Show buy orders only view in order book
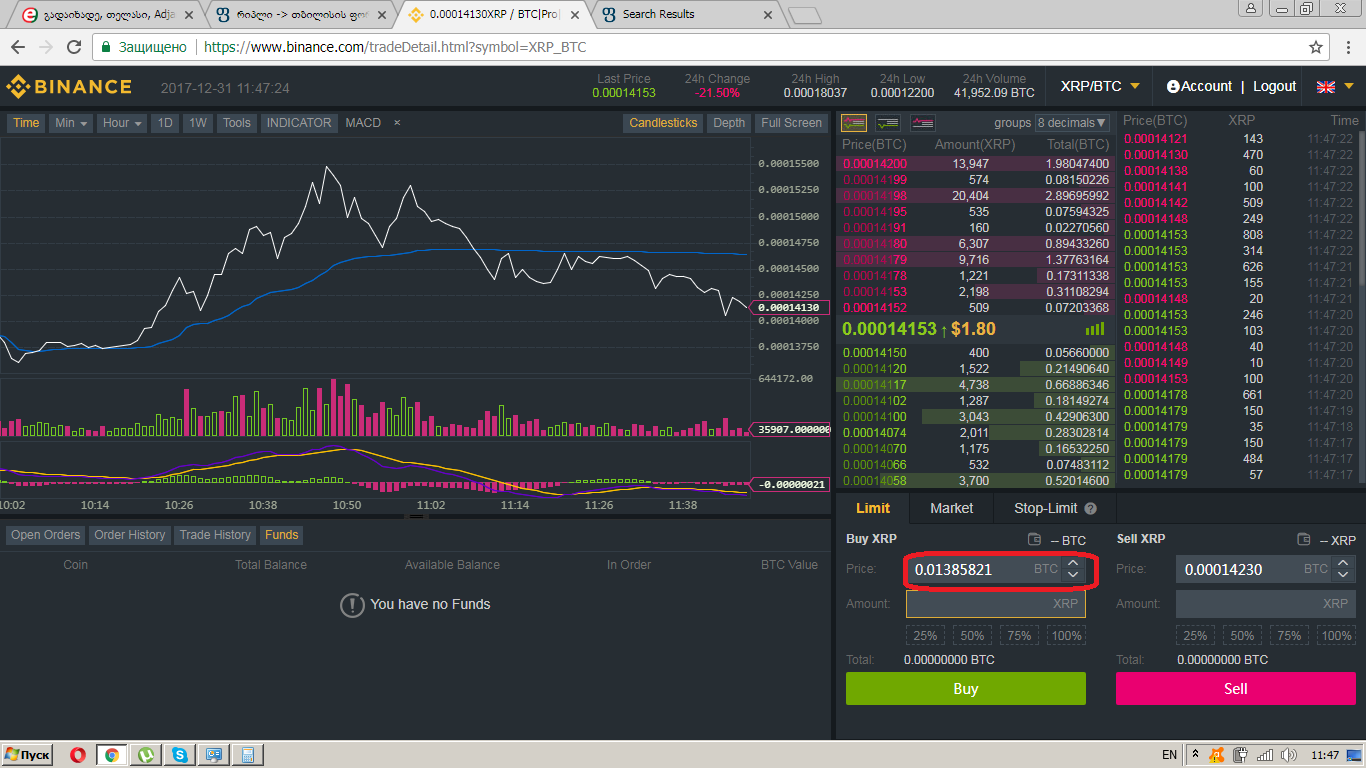The width and height of the screenshot is (1366, 768). tap(888, 123)
